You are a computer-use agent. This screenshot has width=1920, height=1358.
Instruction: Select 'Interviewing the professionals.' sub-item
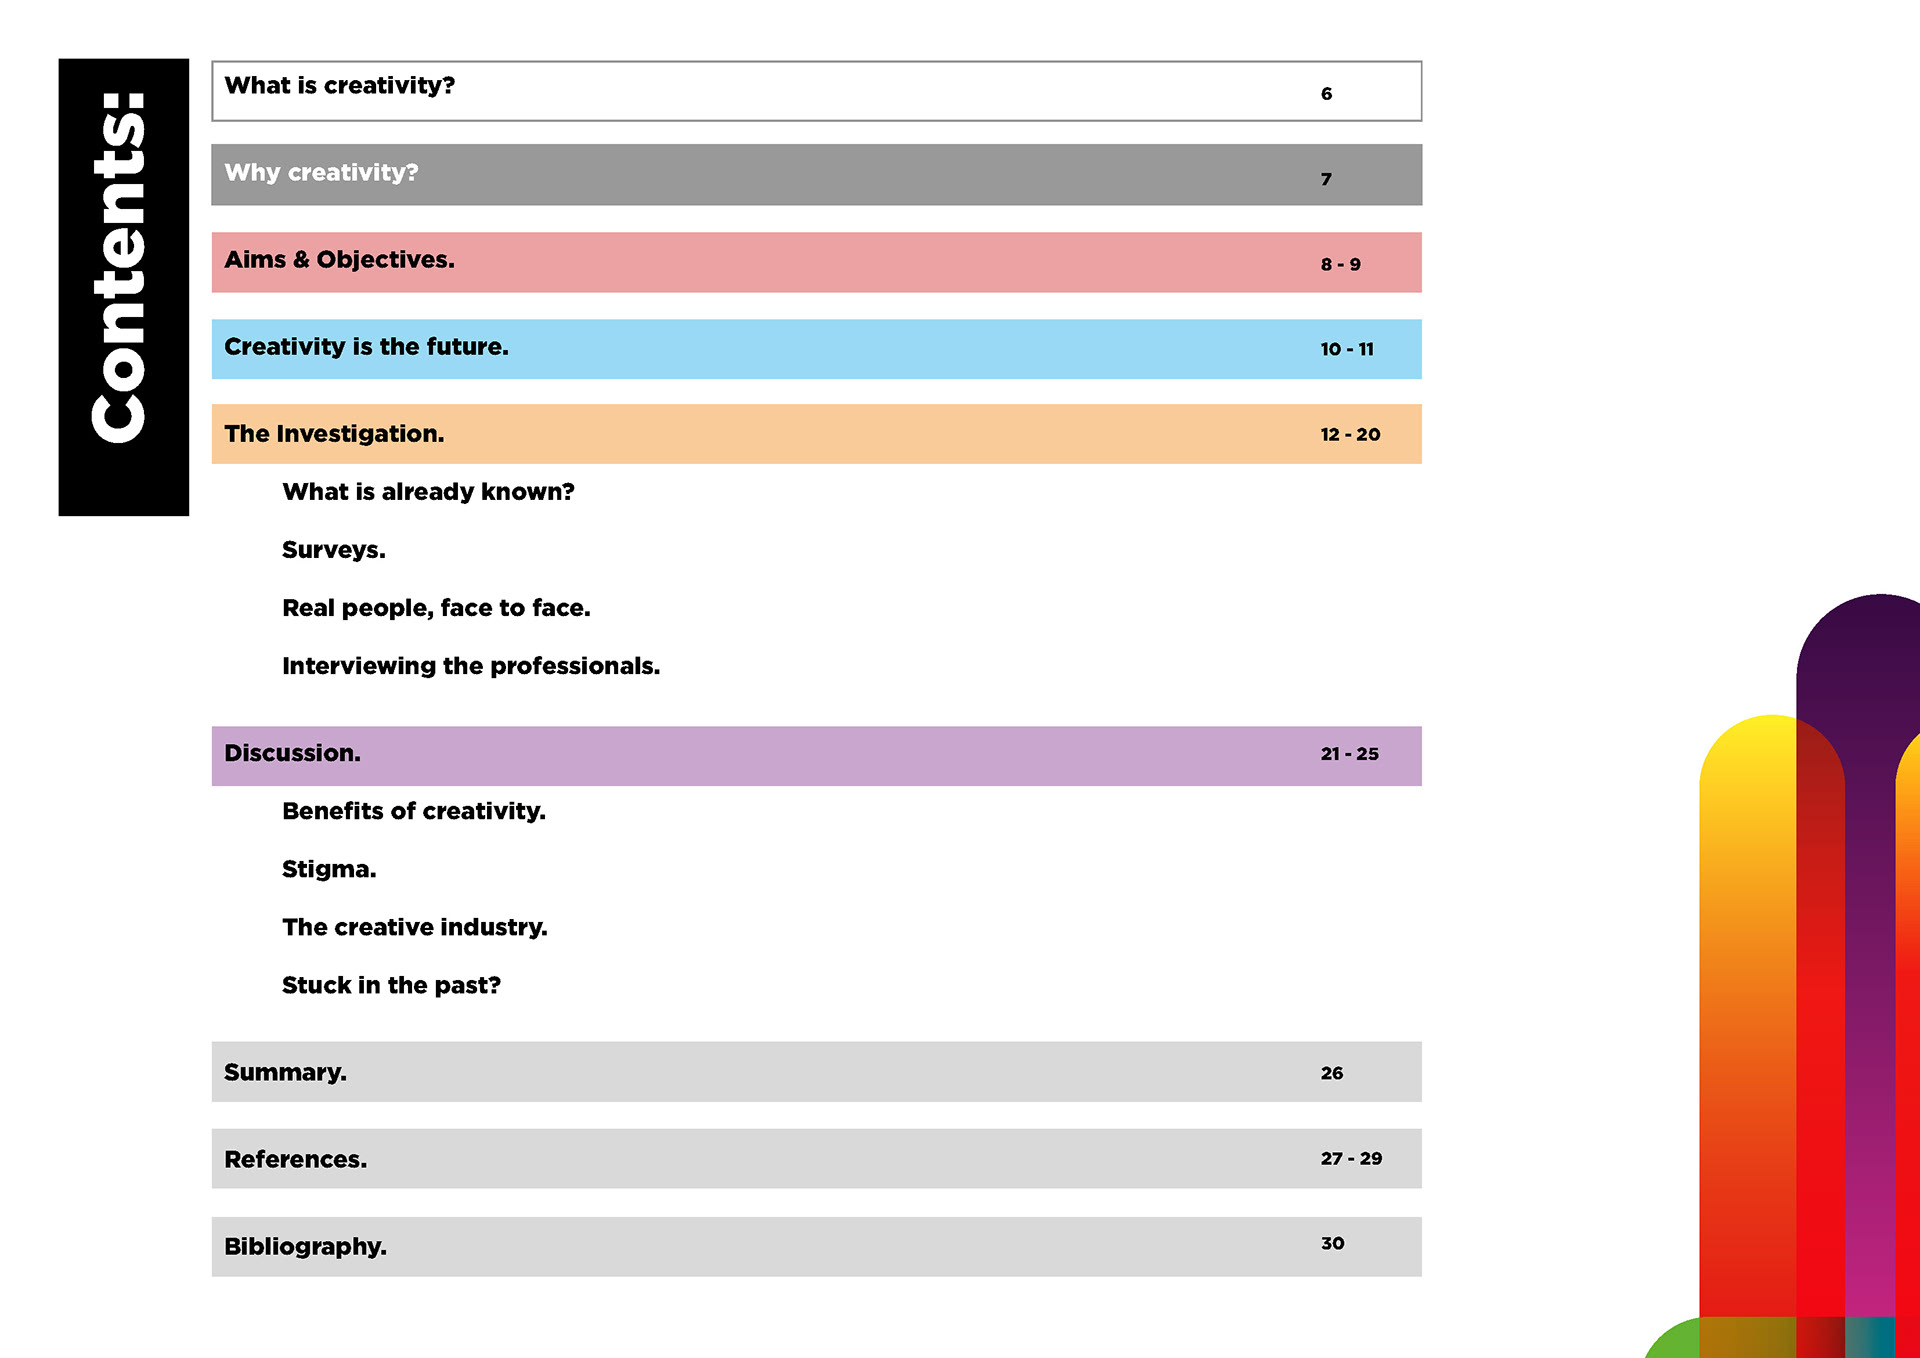[x=471, y=666]
